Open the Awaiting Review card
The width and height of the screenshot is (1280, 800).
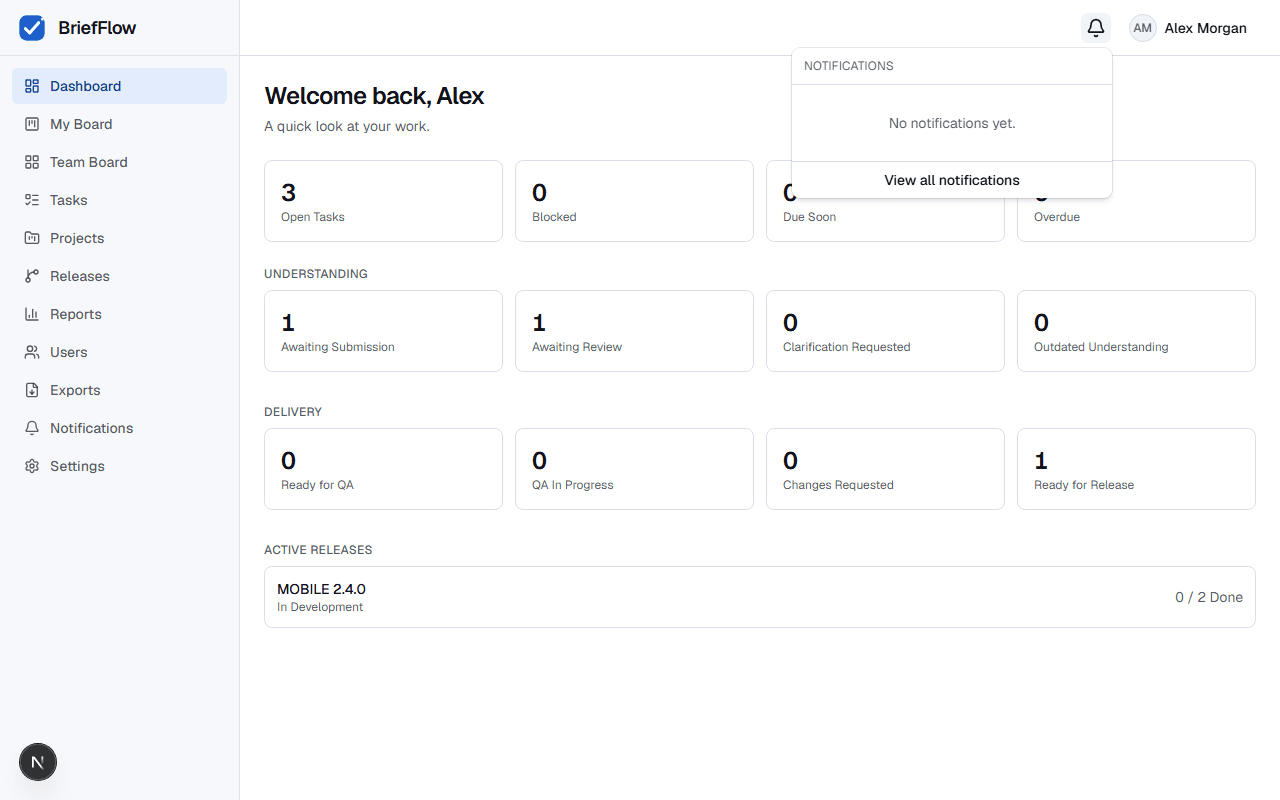634,331
